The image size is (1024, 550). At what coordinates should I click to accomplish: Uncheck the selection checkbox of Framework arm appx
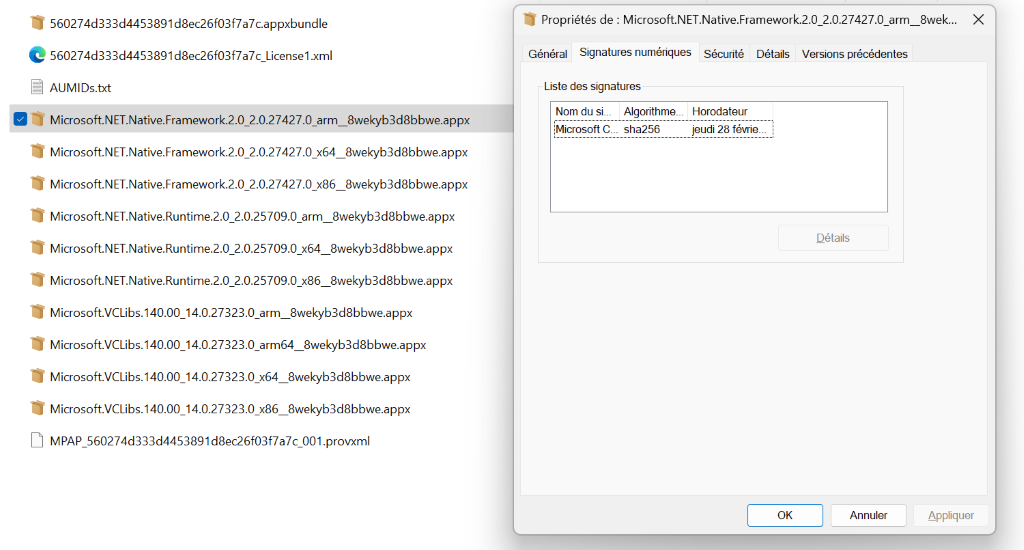(x=20, y=120)
